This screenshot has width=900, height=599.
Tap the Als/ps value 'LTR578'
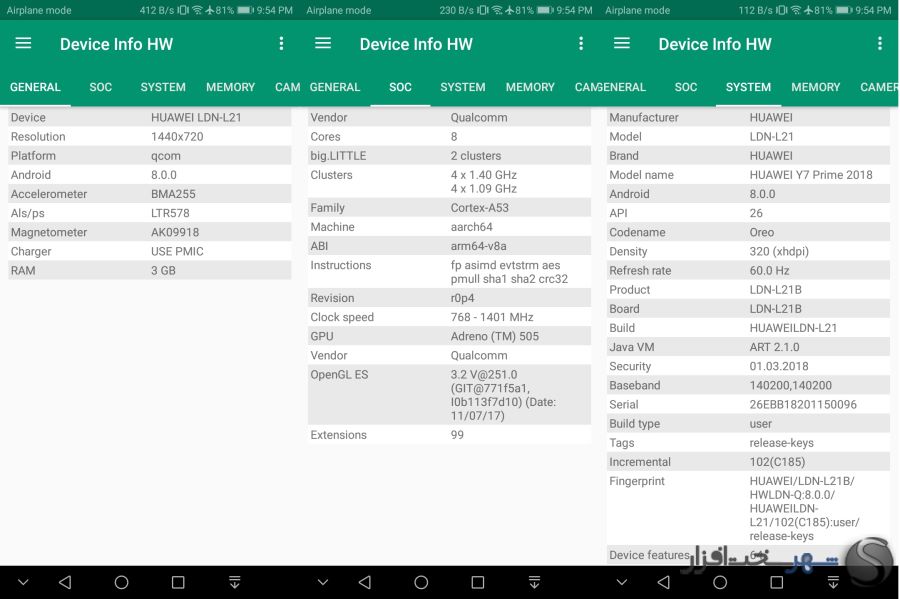pyautogui.click(x=170, y=213)
